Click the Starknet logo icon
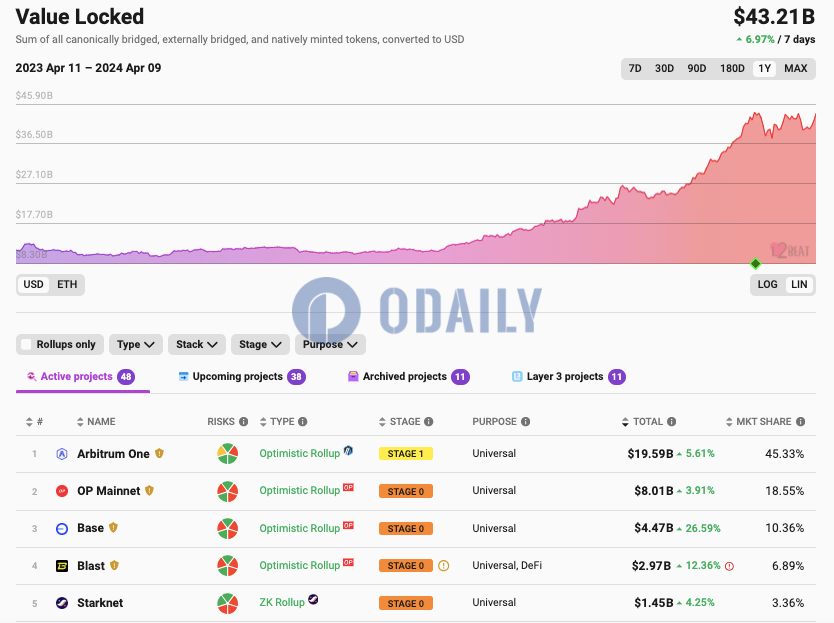This screenshot has height=623, width=834. 62,603
